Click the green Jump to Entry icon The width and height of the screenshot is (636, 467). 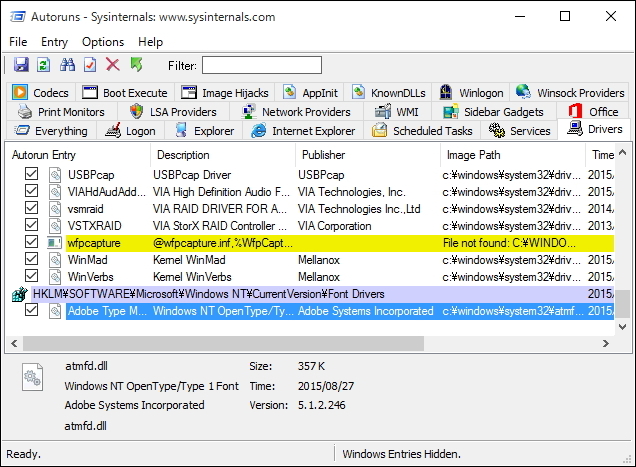pyautogui.click(x=136, y=65)
